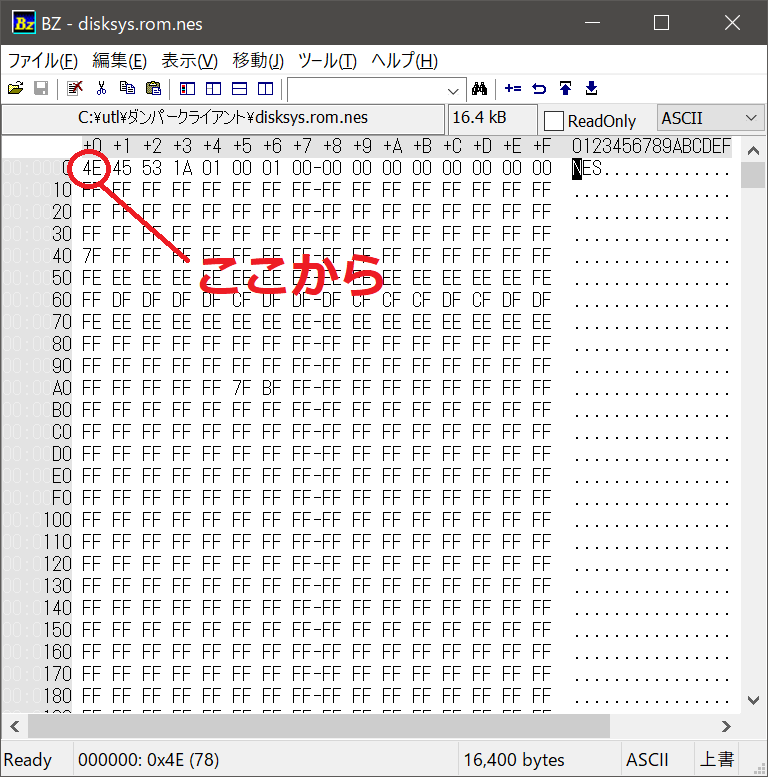This screenshot has width=768, height=777.
Task: Click the Paste clipboard icon
Action: point(153,89)
